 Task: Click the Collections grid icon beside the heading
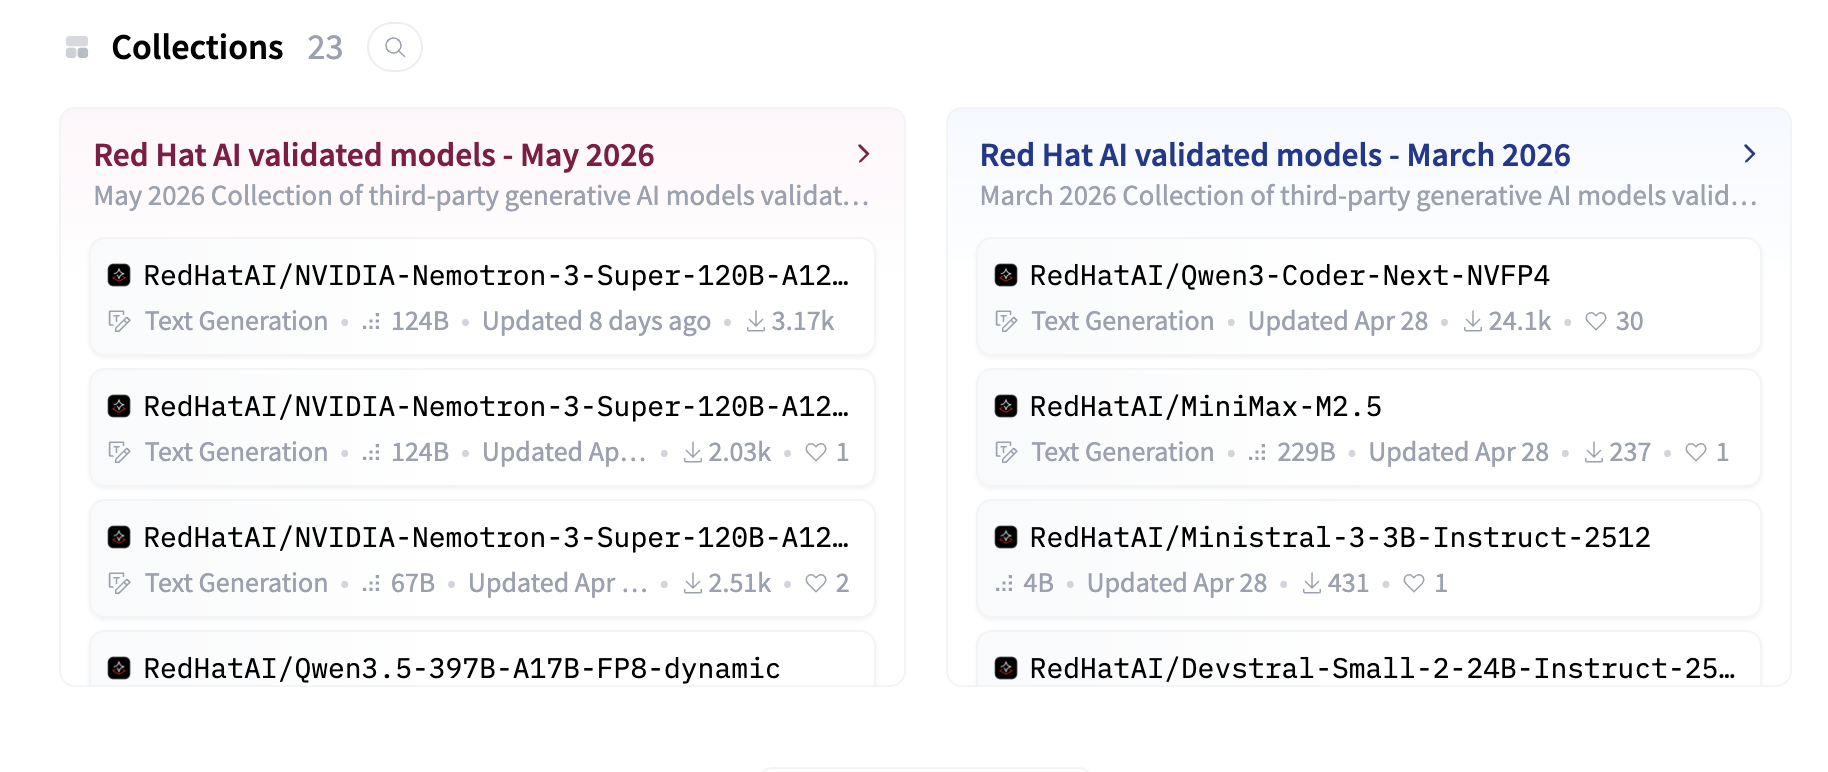point(77,47)
